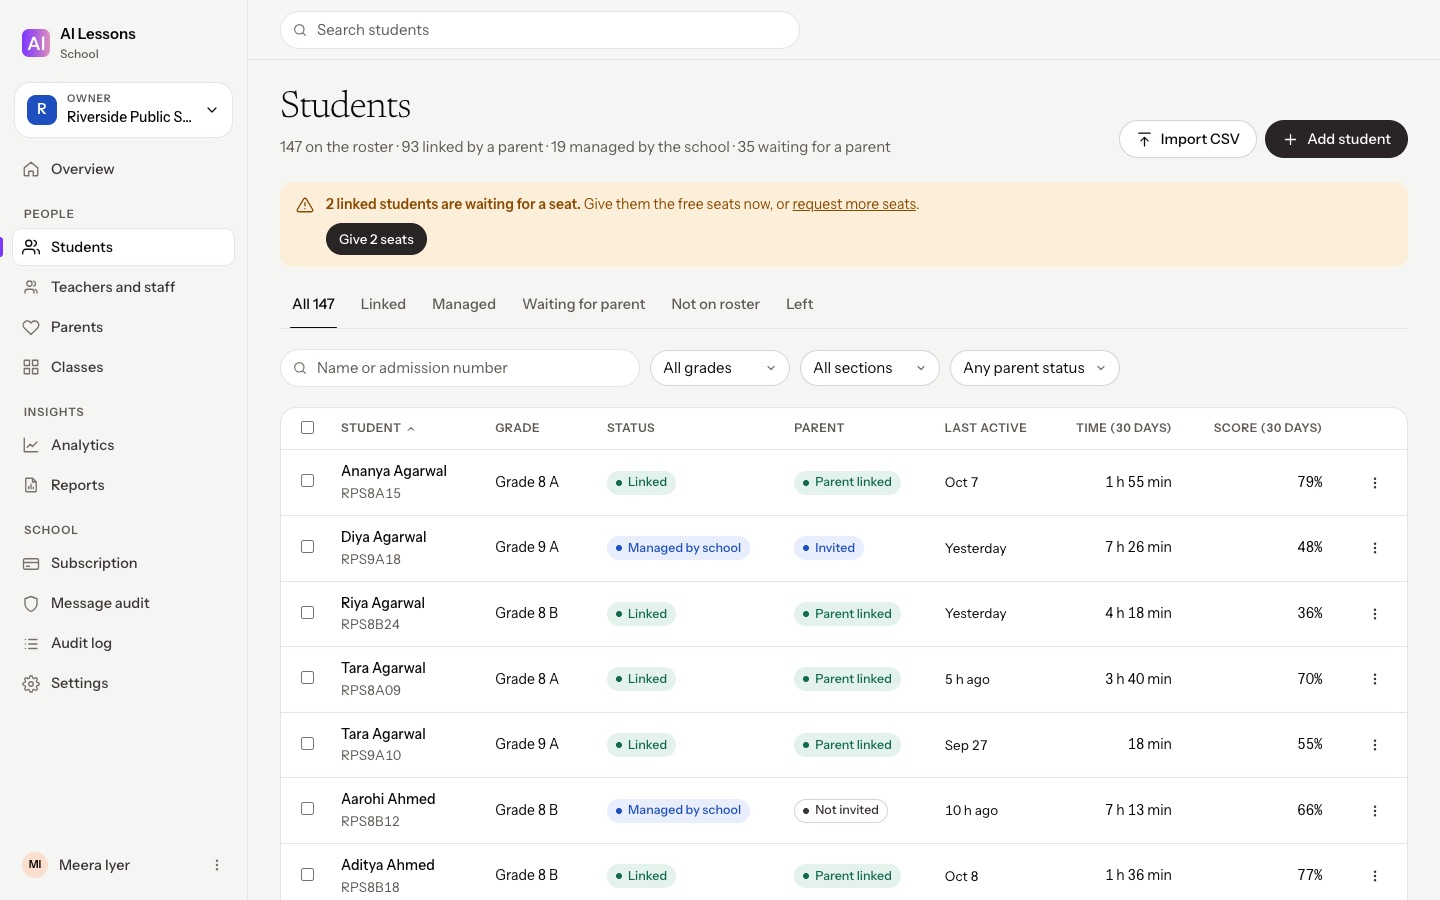
Task: Open row actions for Aditya Ahmed
Action: [x=1375, y=876]
